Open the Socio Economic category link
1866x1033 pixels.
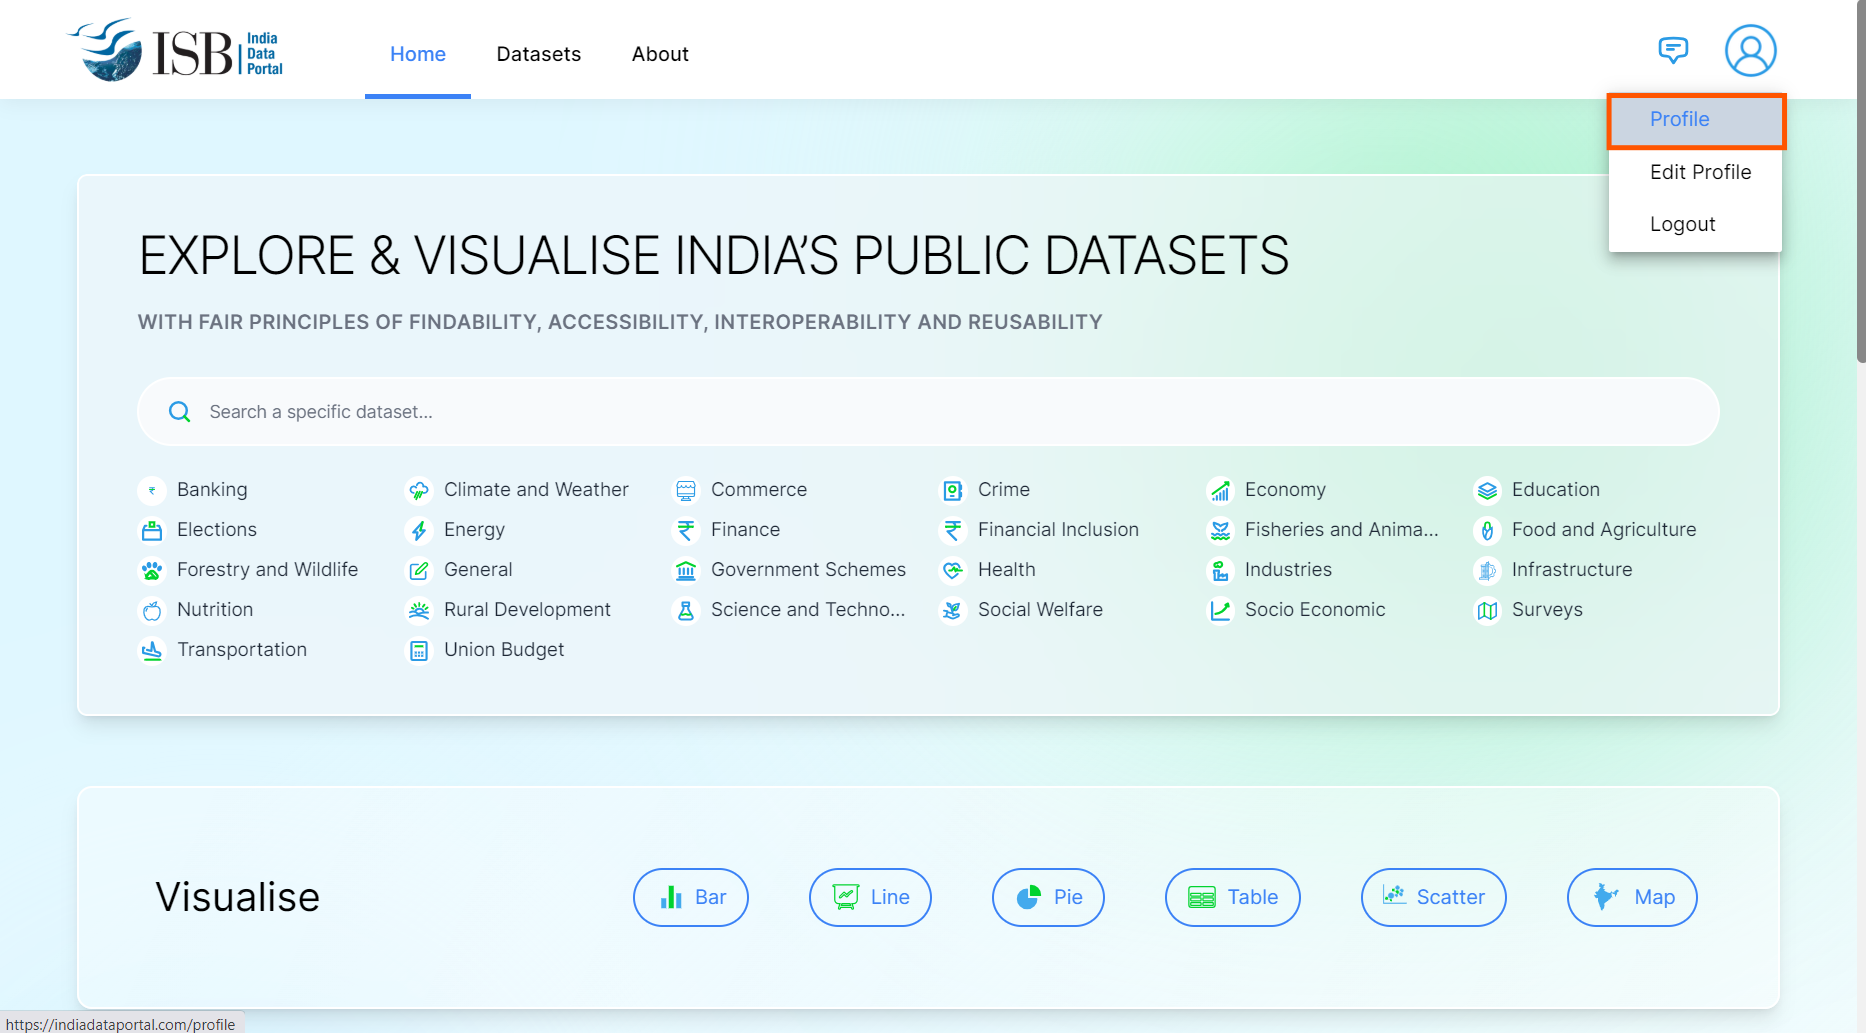click(1315, 610)
